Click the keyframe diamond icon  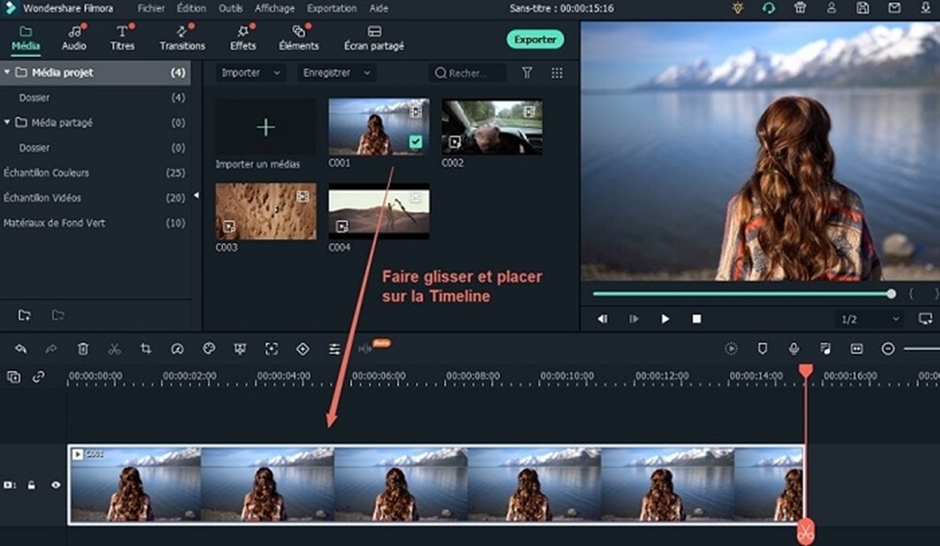point(303,349)
